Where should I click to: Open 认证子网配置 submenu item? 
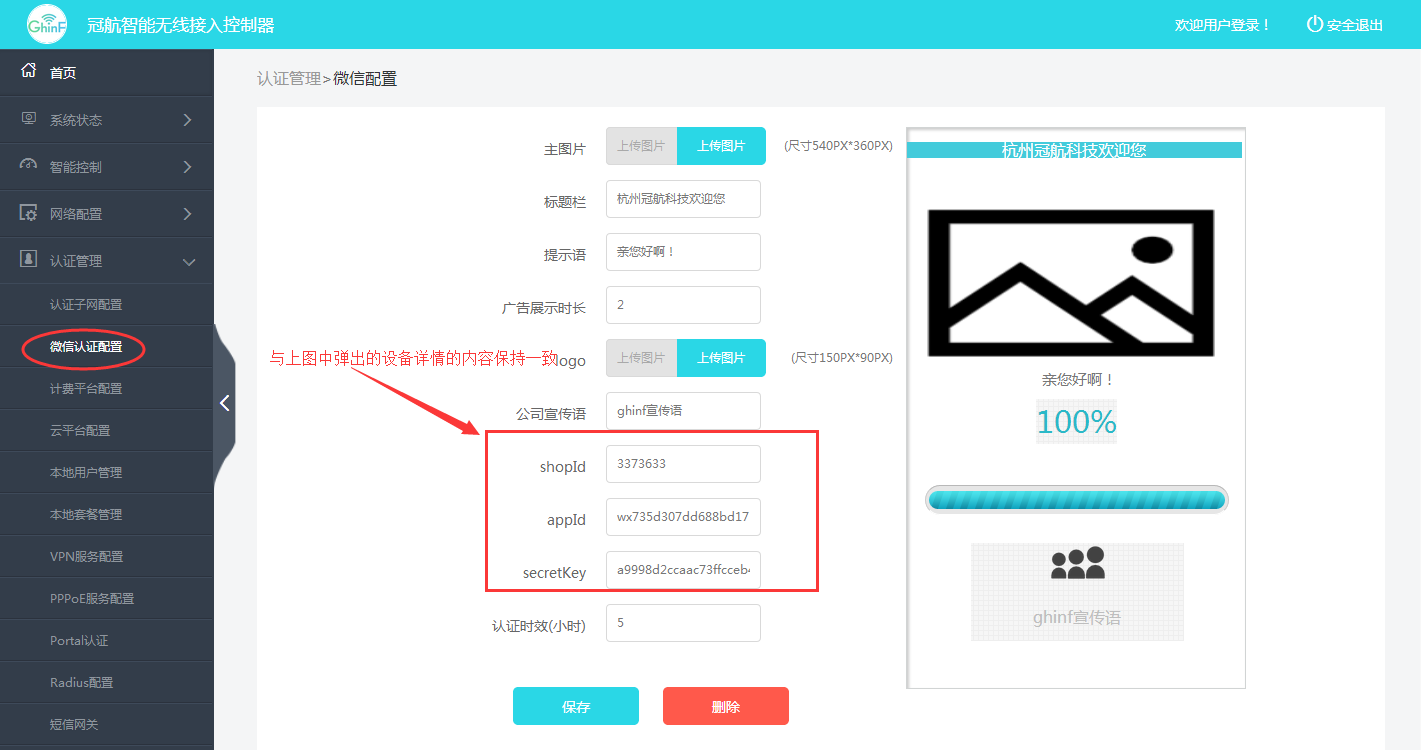(86, 304)
